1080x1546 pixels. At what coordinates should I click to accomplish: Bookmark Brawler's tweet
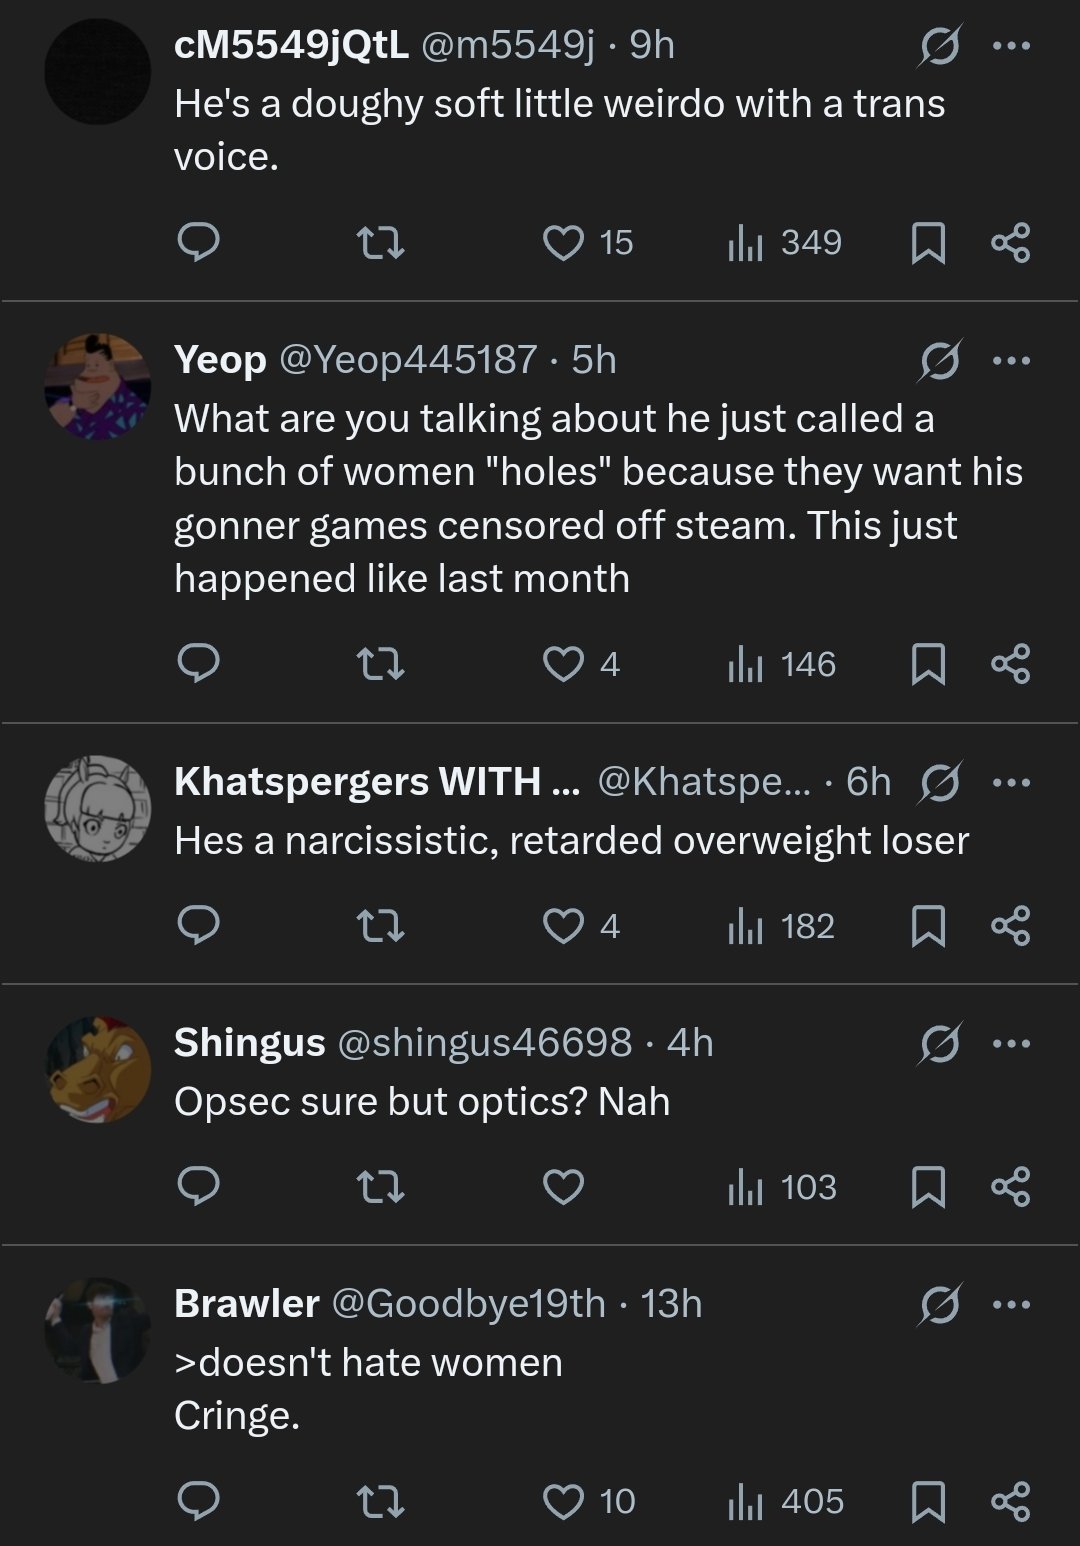point(928,1501)
